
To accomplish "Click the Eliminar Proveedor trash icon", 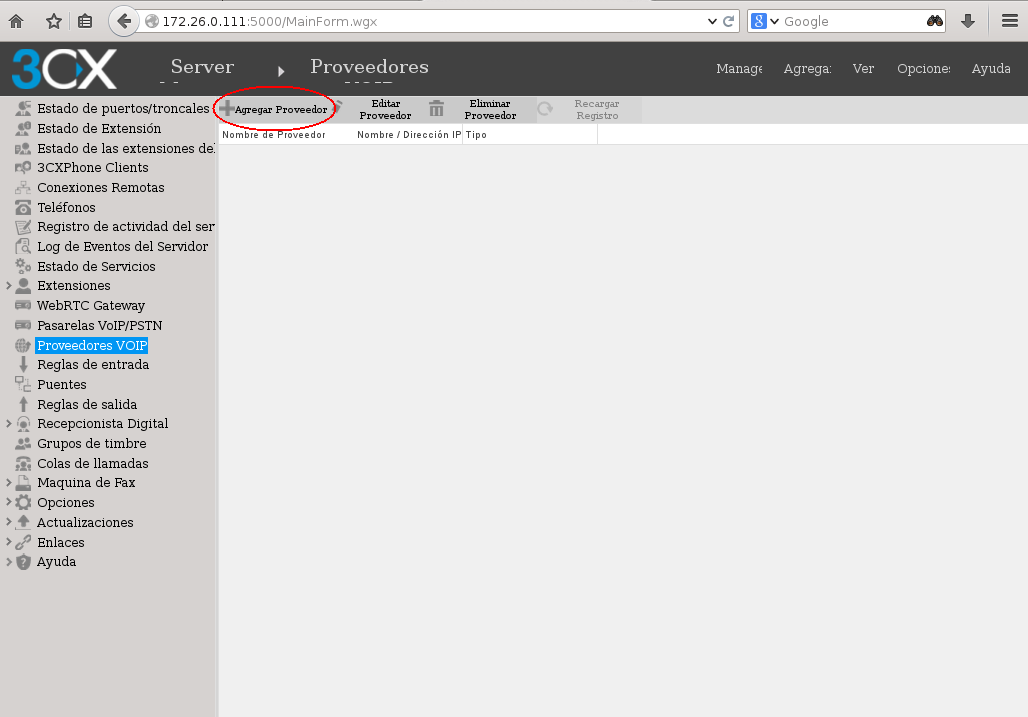I will point(437,108).
